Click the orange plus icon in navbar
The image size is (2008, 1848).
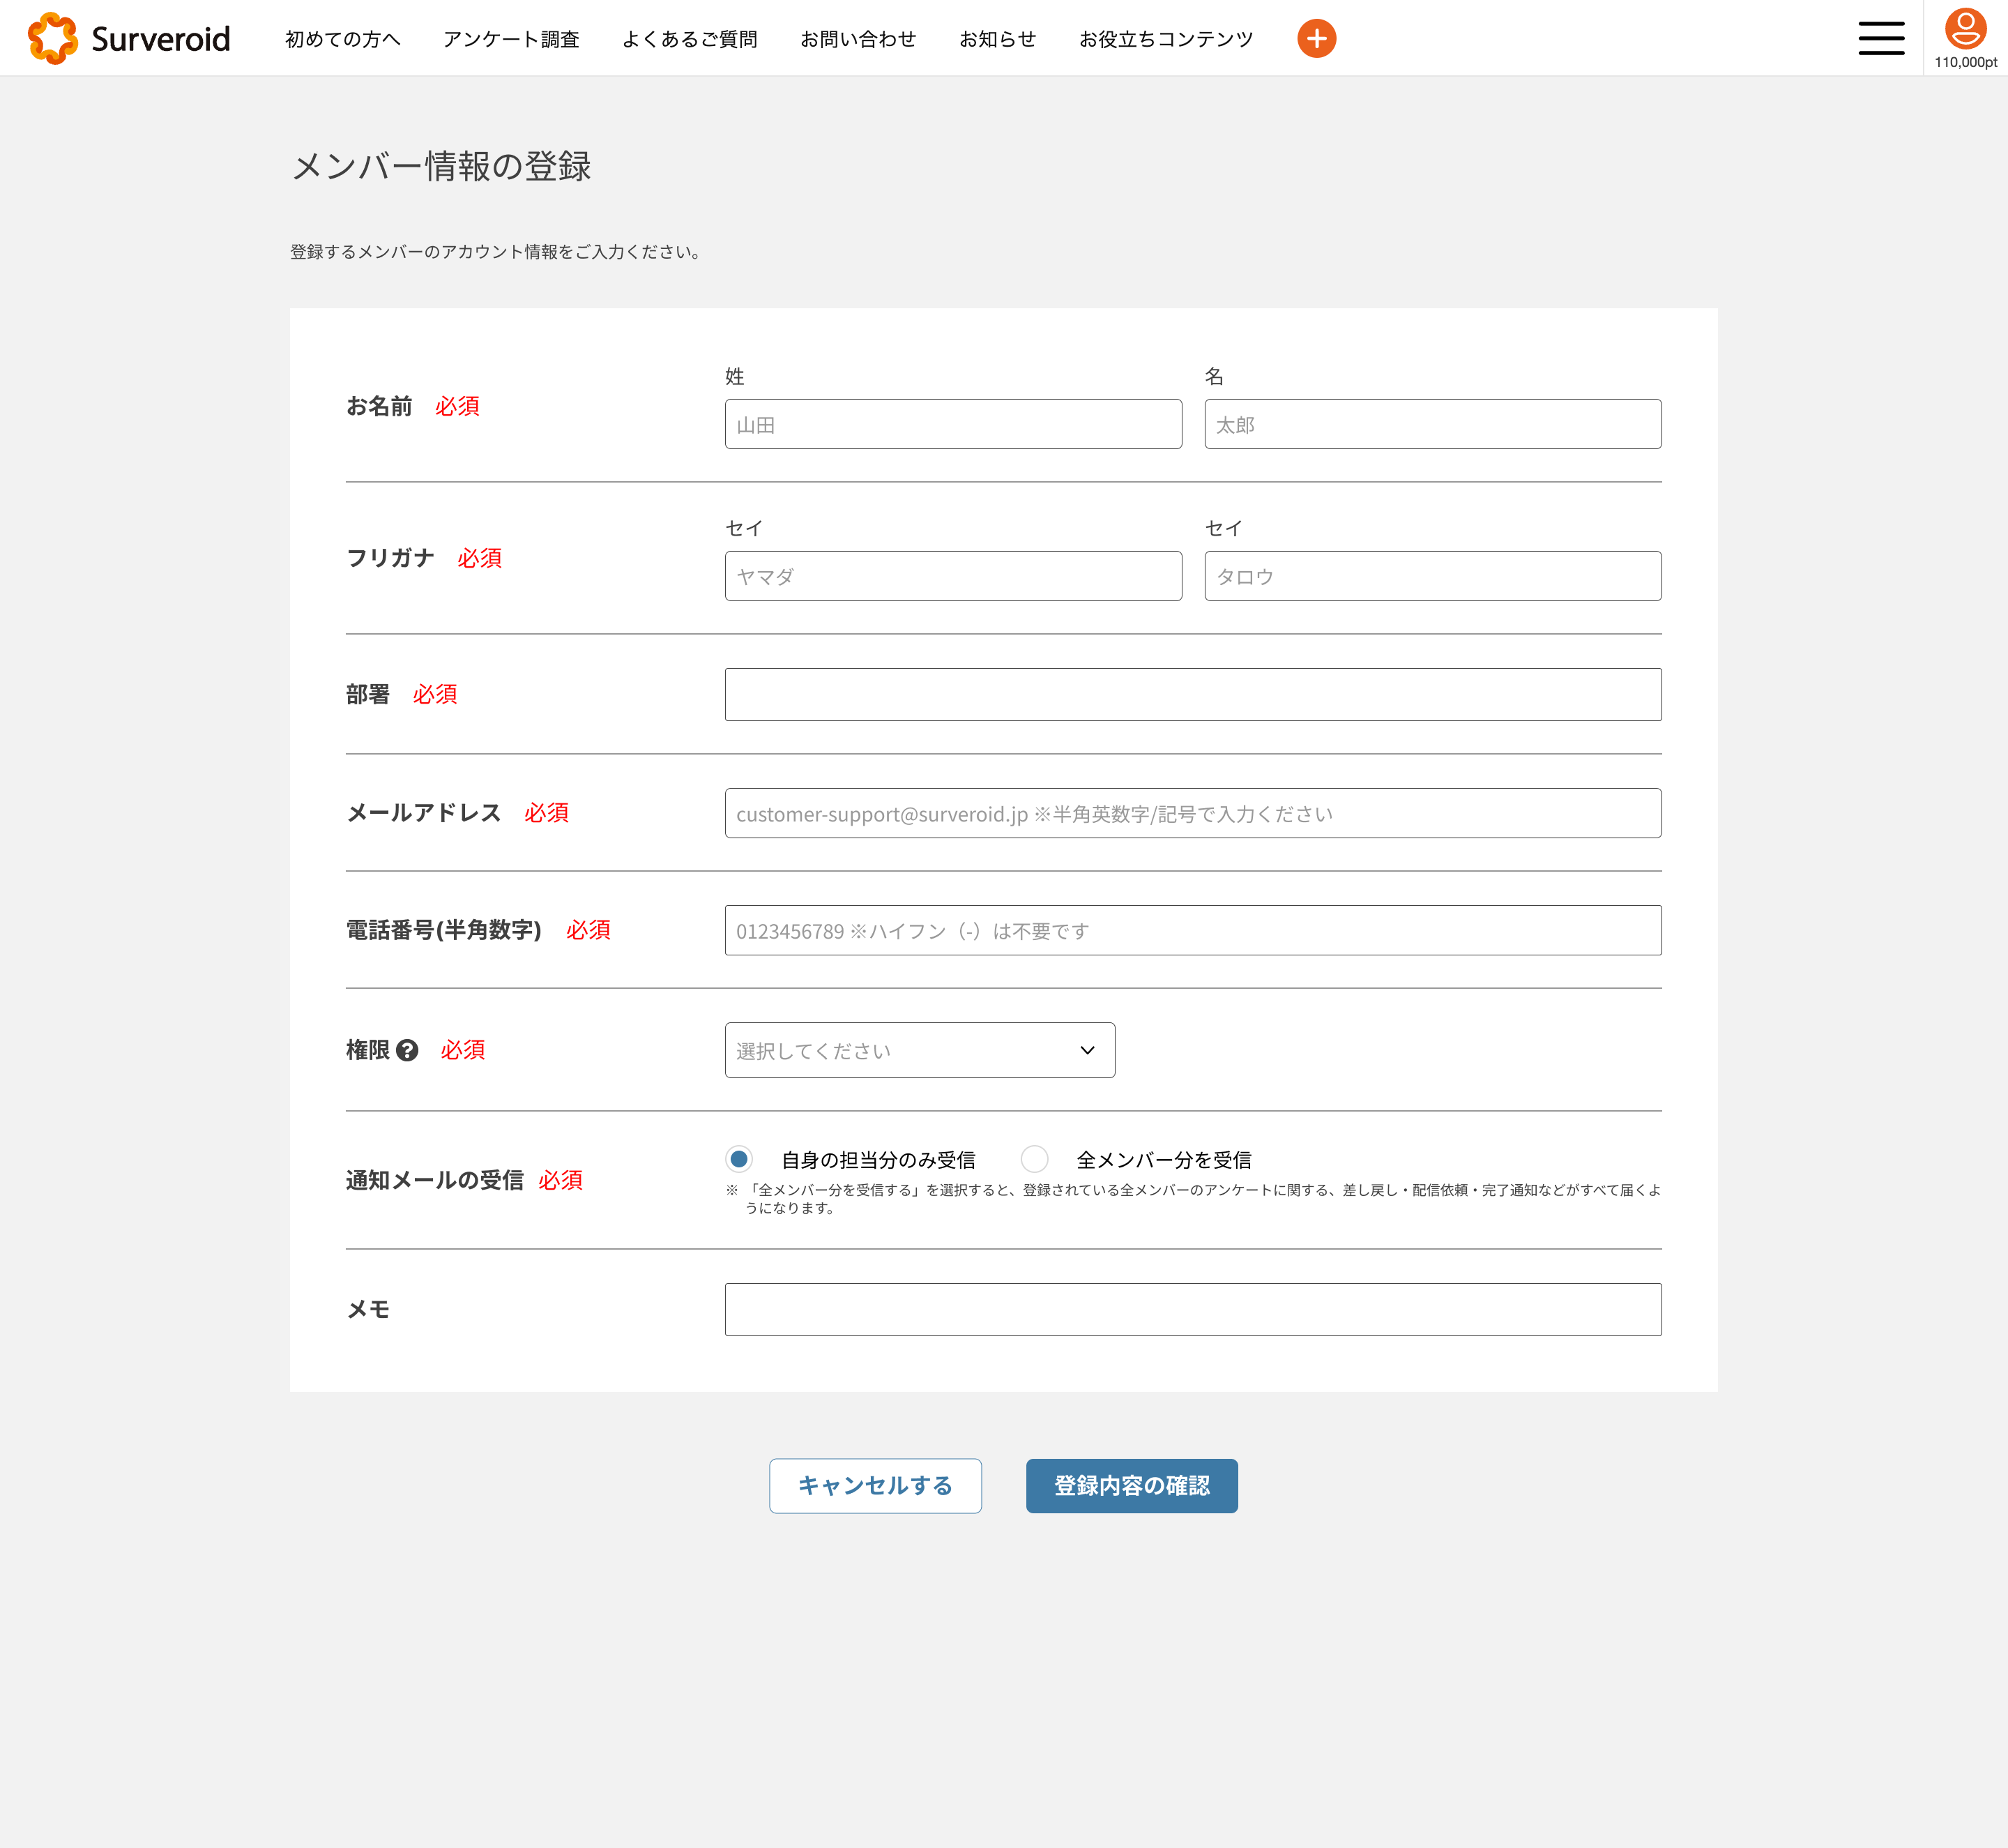pyautogui.click(x=1316, y=38)
